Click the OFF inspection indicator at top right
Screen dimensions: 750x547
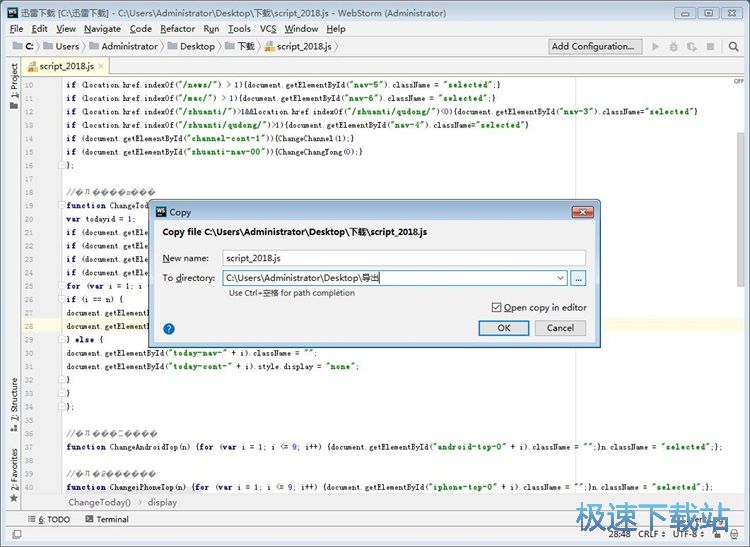click(739, 81)
